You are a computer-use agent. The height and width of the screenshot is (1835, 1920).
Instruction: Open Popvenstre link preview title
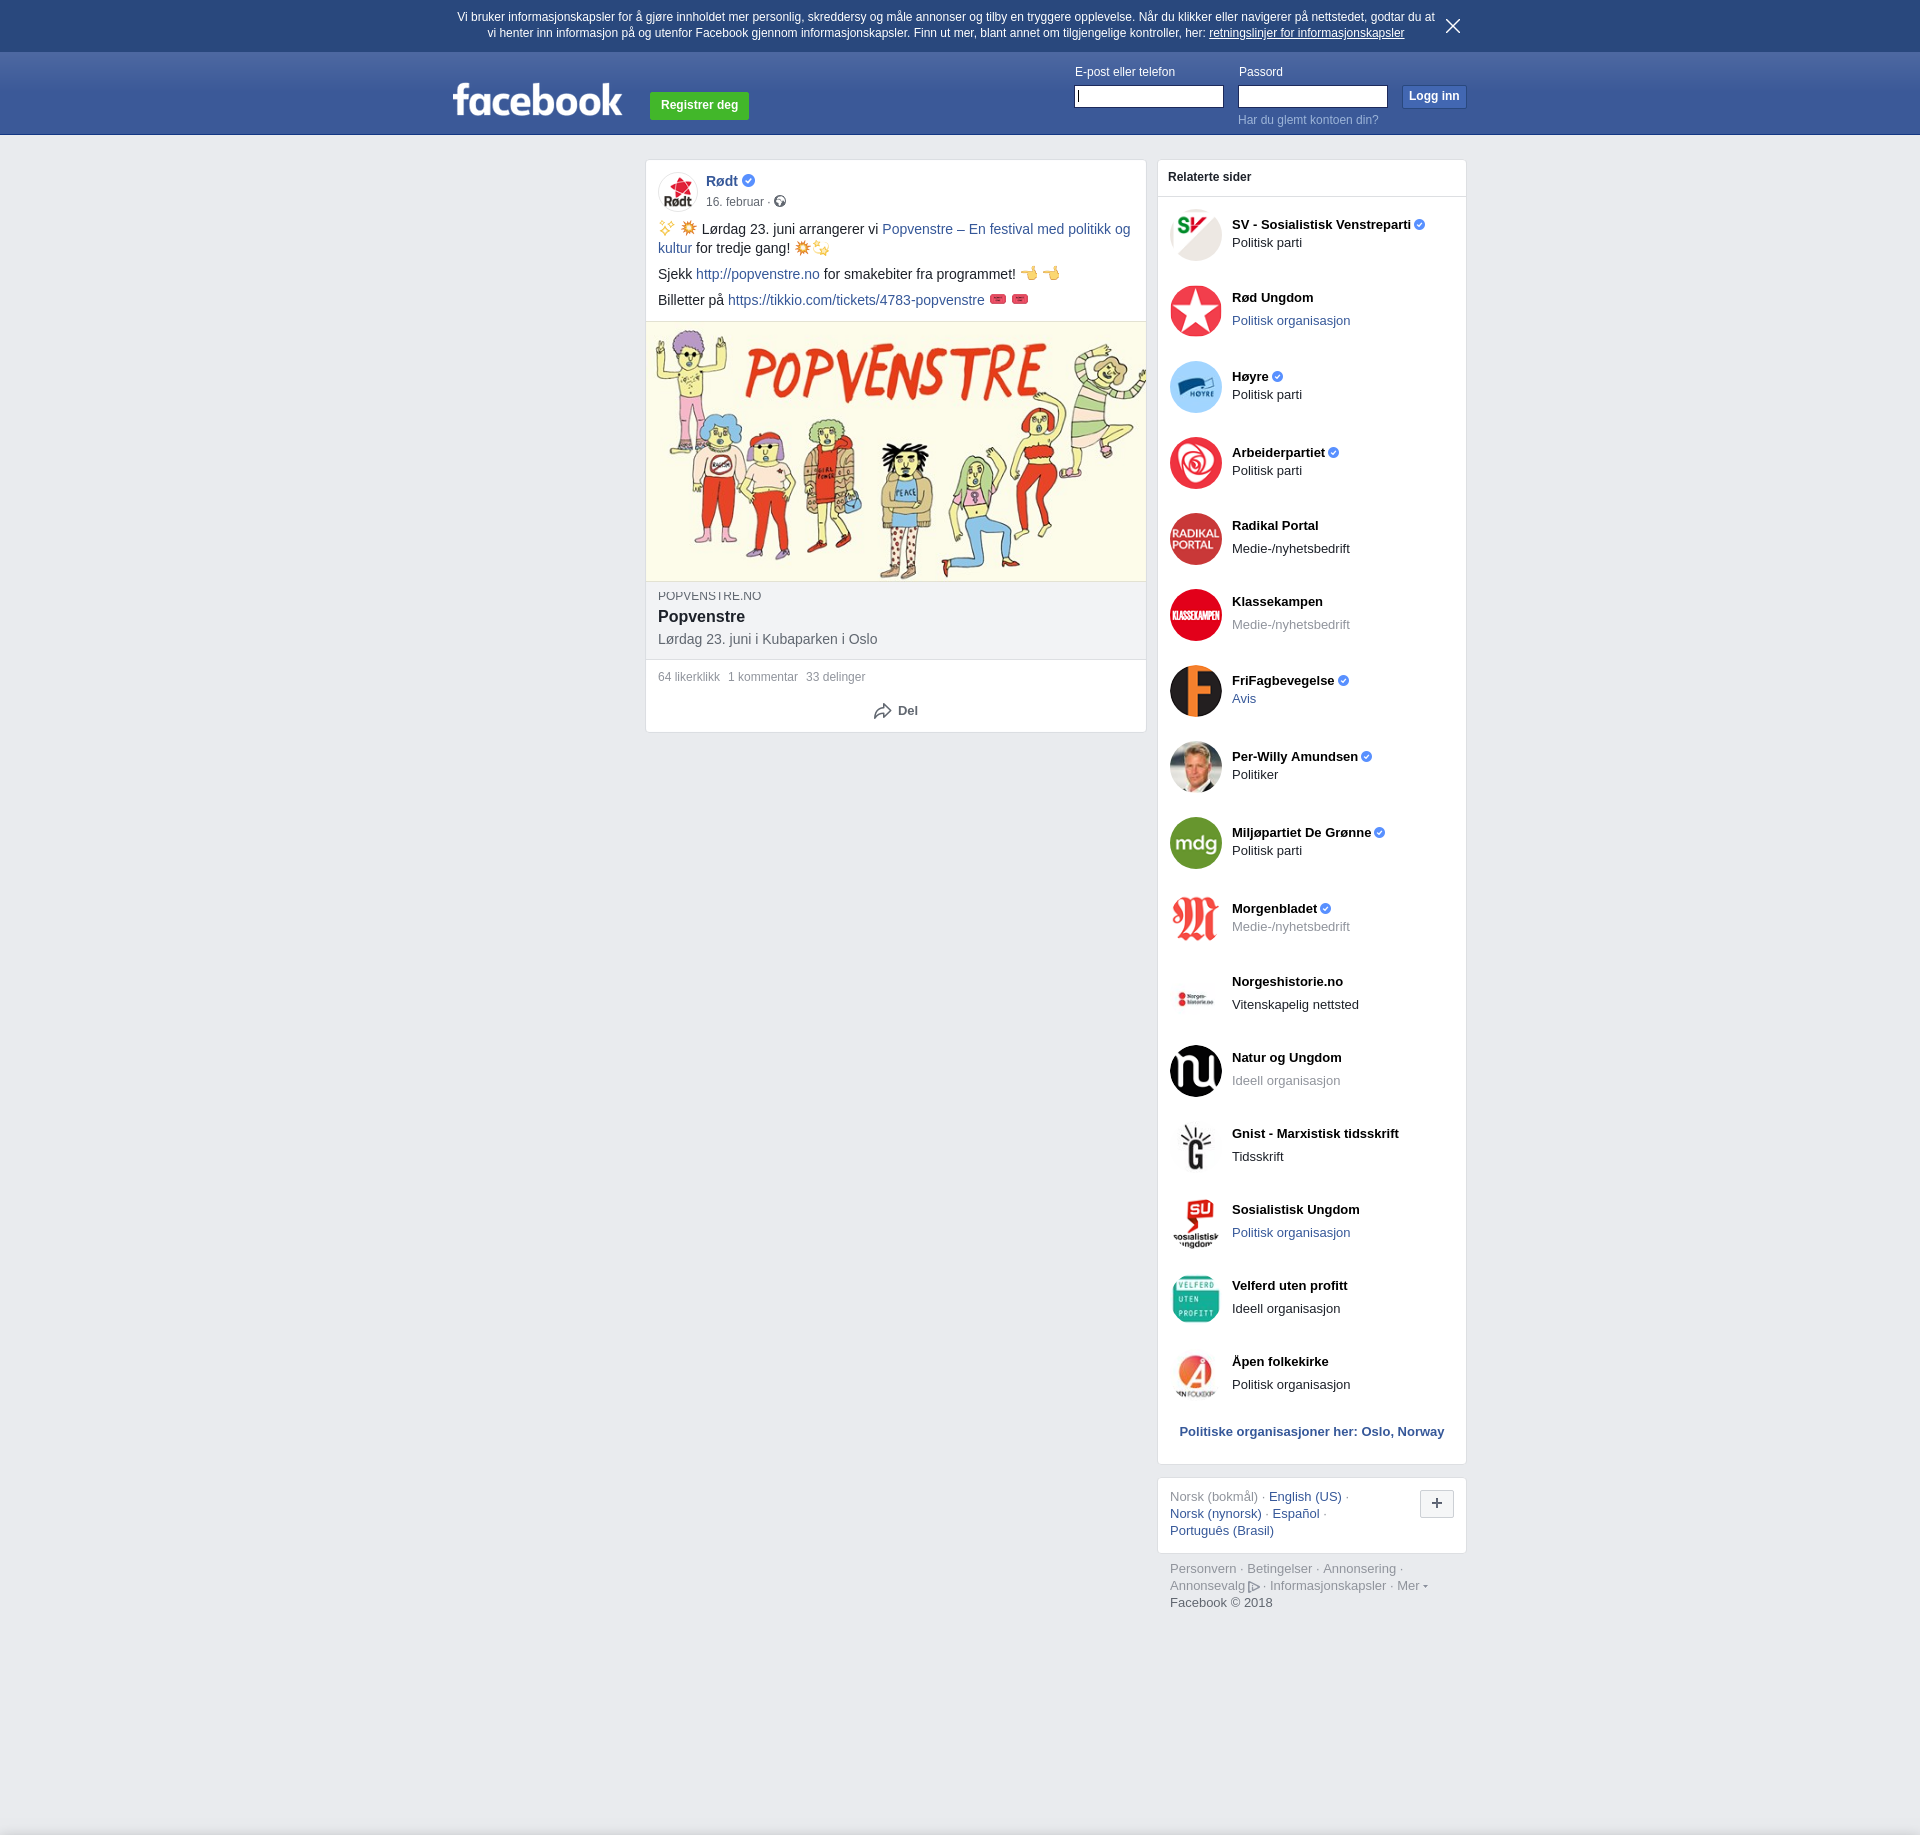point(701,617)
